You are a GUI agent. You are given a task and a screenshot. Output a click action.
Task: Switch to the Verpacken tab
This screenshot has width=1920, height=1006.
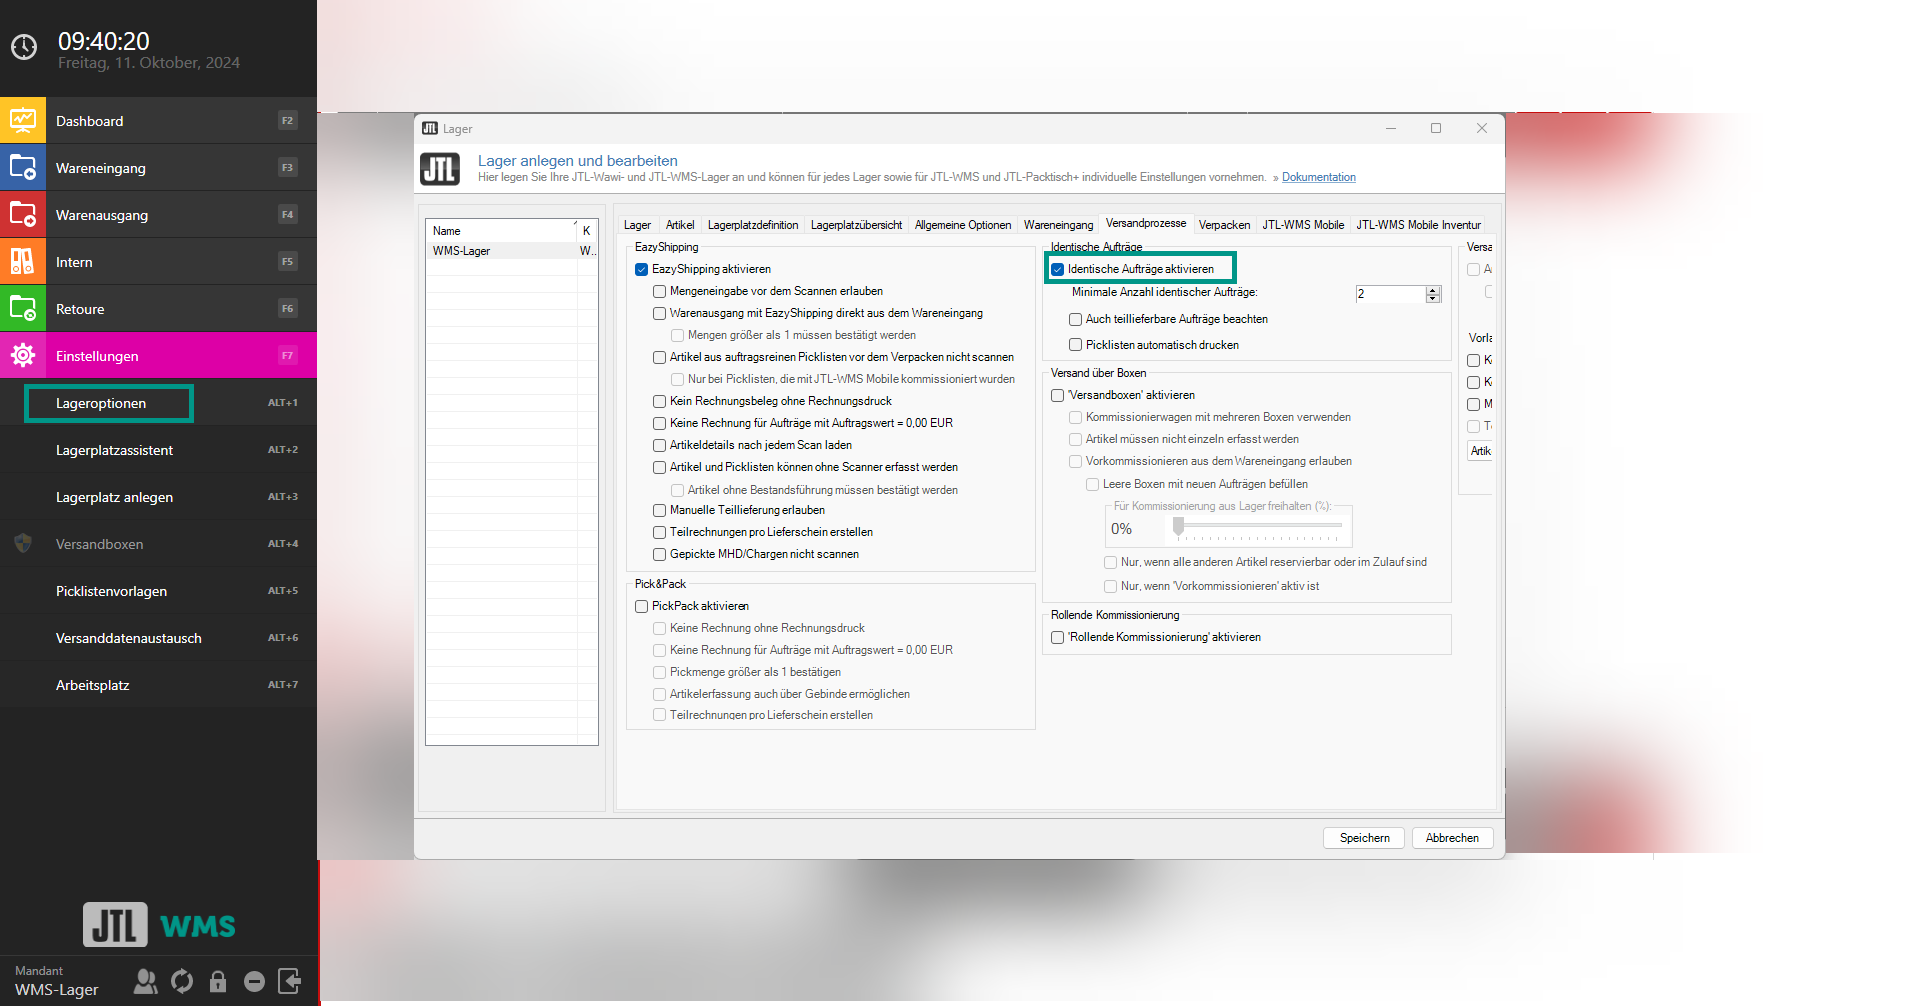tap(1224, 225)
